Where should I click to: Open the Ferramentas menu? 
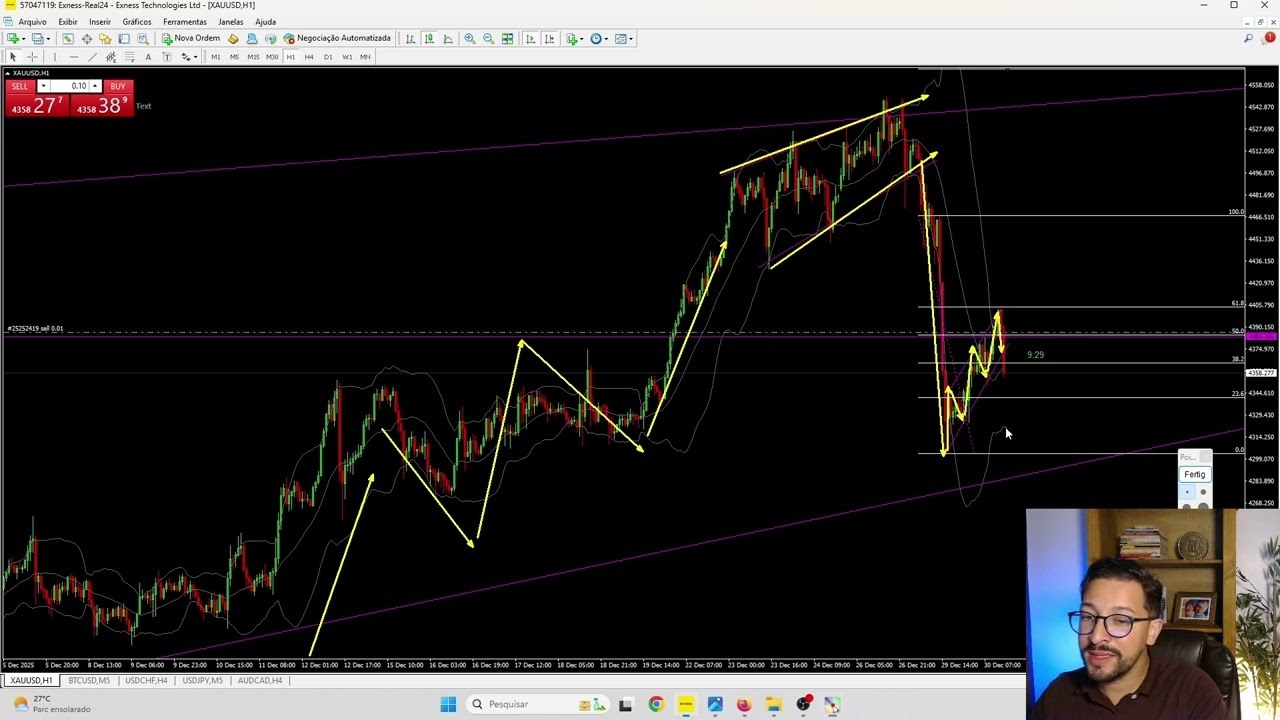[185, 21]
